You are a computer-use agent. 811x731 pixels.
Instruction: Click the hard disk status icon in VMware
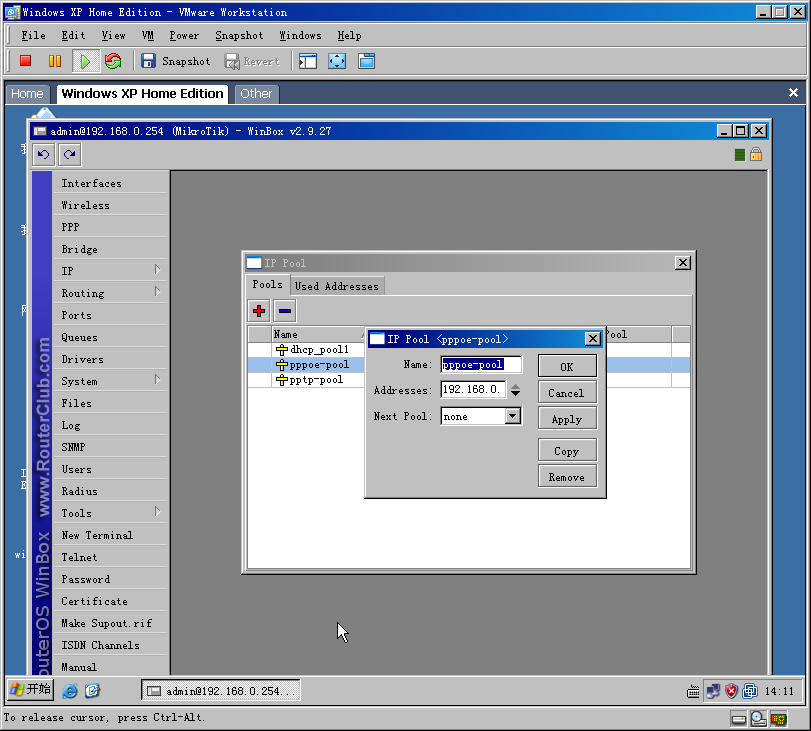tap(739, 719)
